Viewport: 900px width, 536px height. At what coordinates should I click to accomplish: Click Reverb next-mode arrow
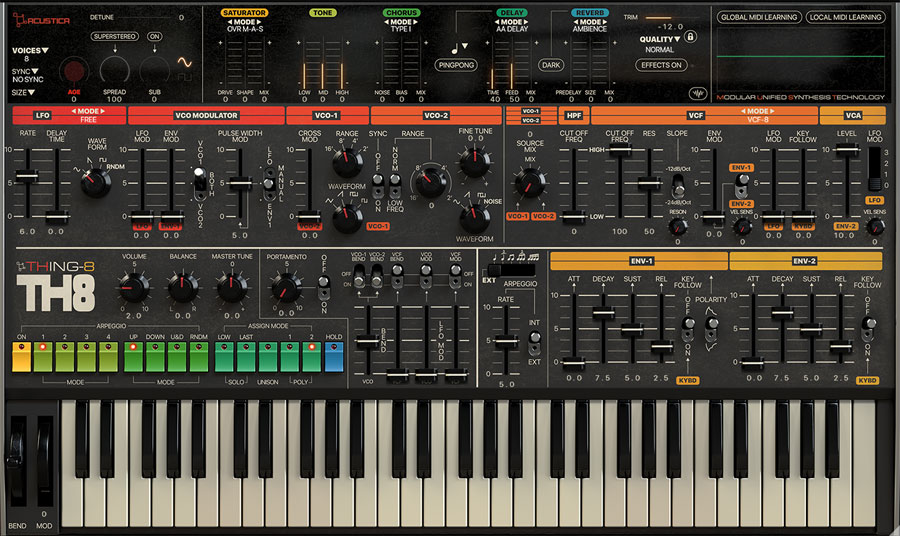pos(604,22)
